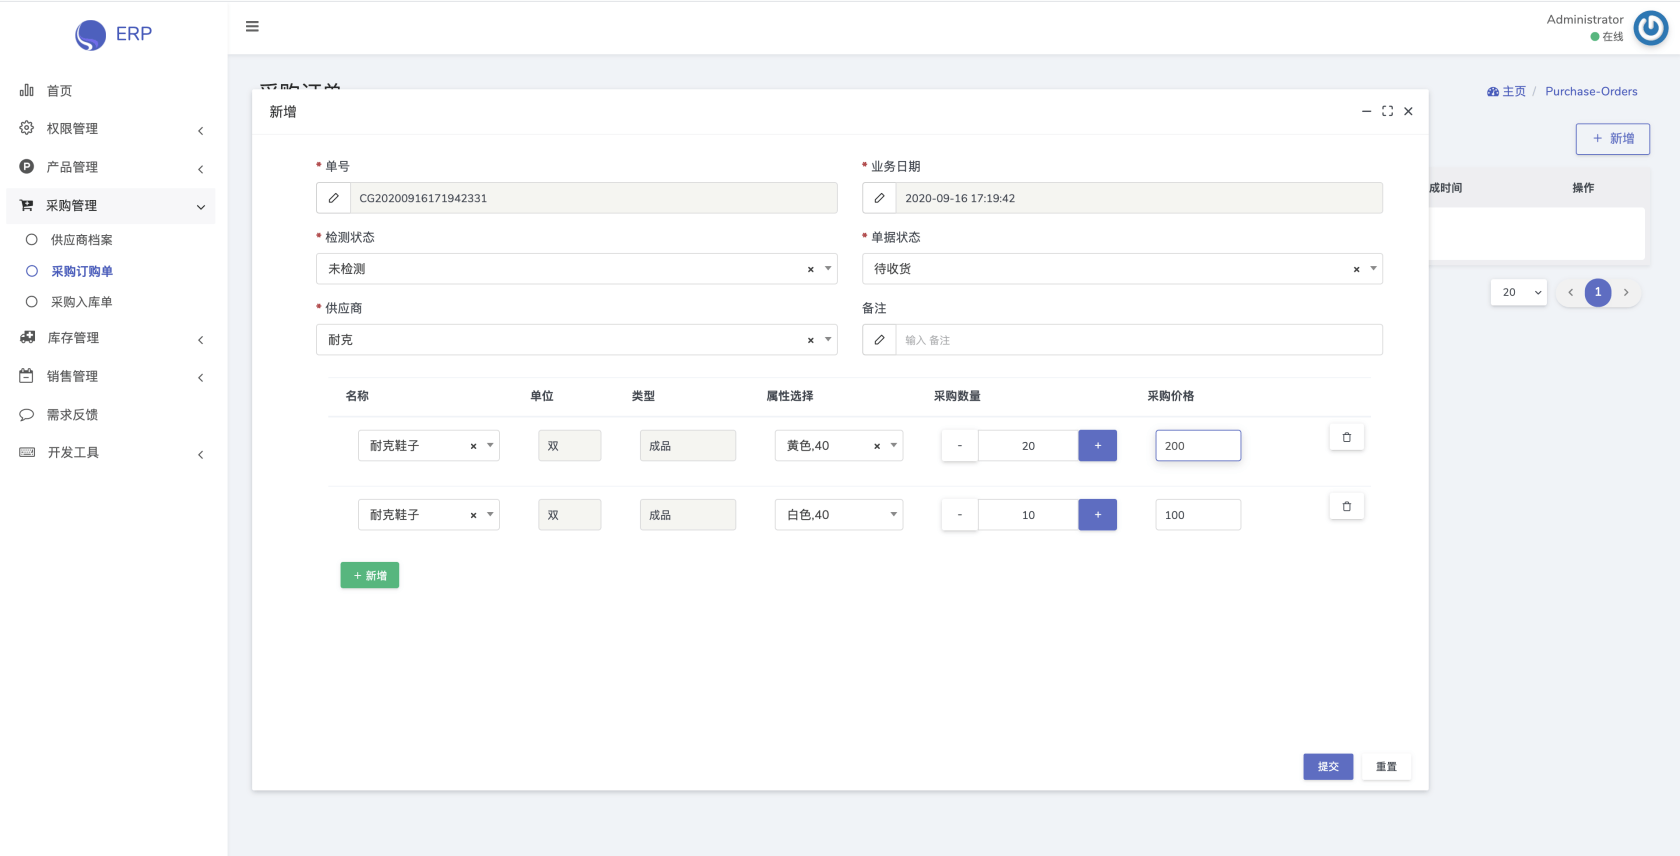
Task: Click the 销售管理 calendar icon
Action: click(27, 376)
